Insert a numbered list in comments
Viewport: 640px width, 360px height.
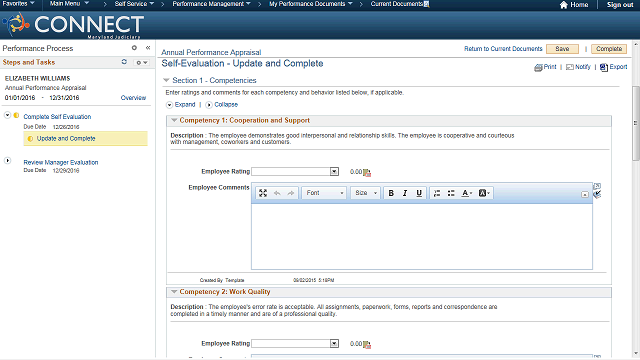point(437,193)
